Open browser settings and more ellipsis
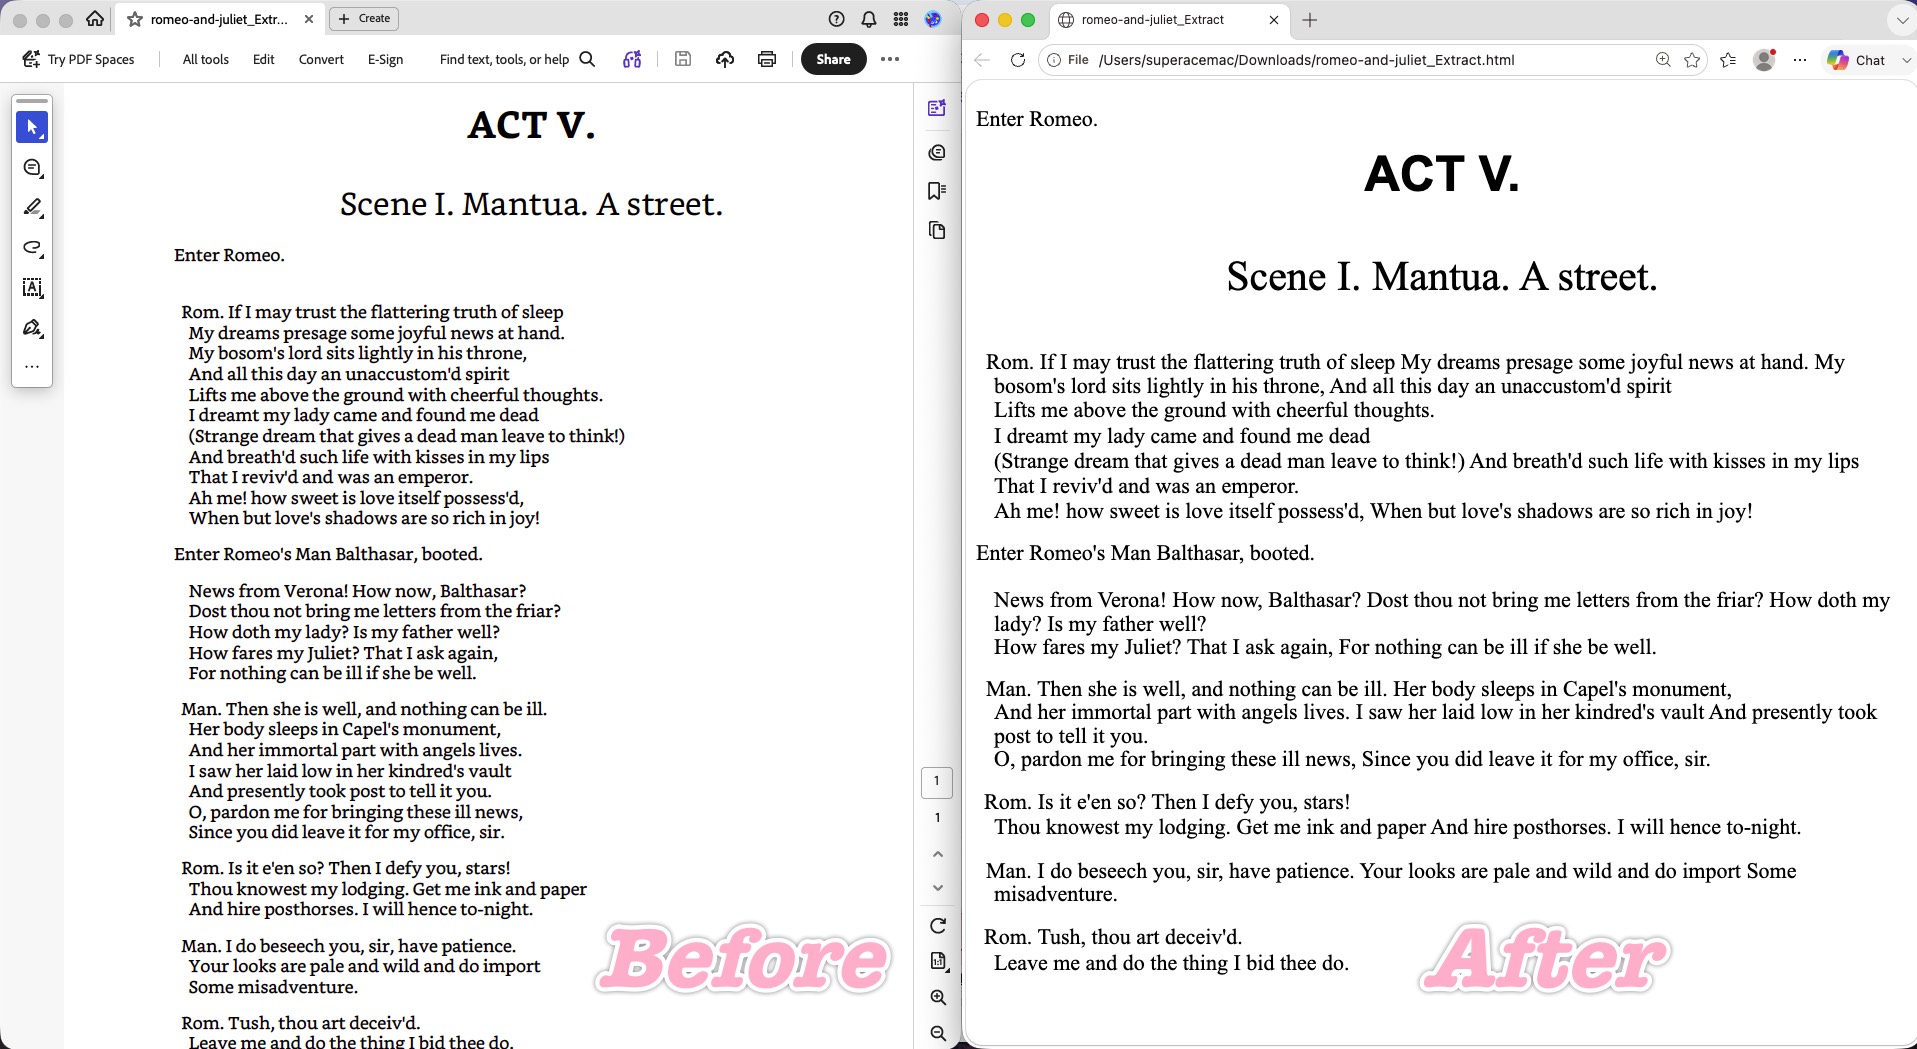This screenshot has height=1049, width=1917. (x=1800, y=60)
